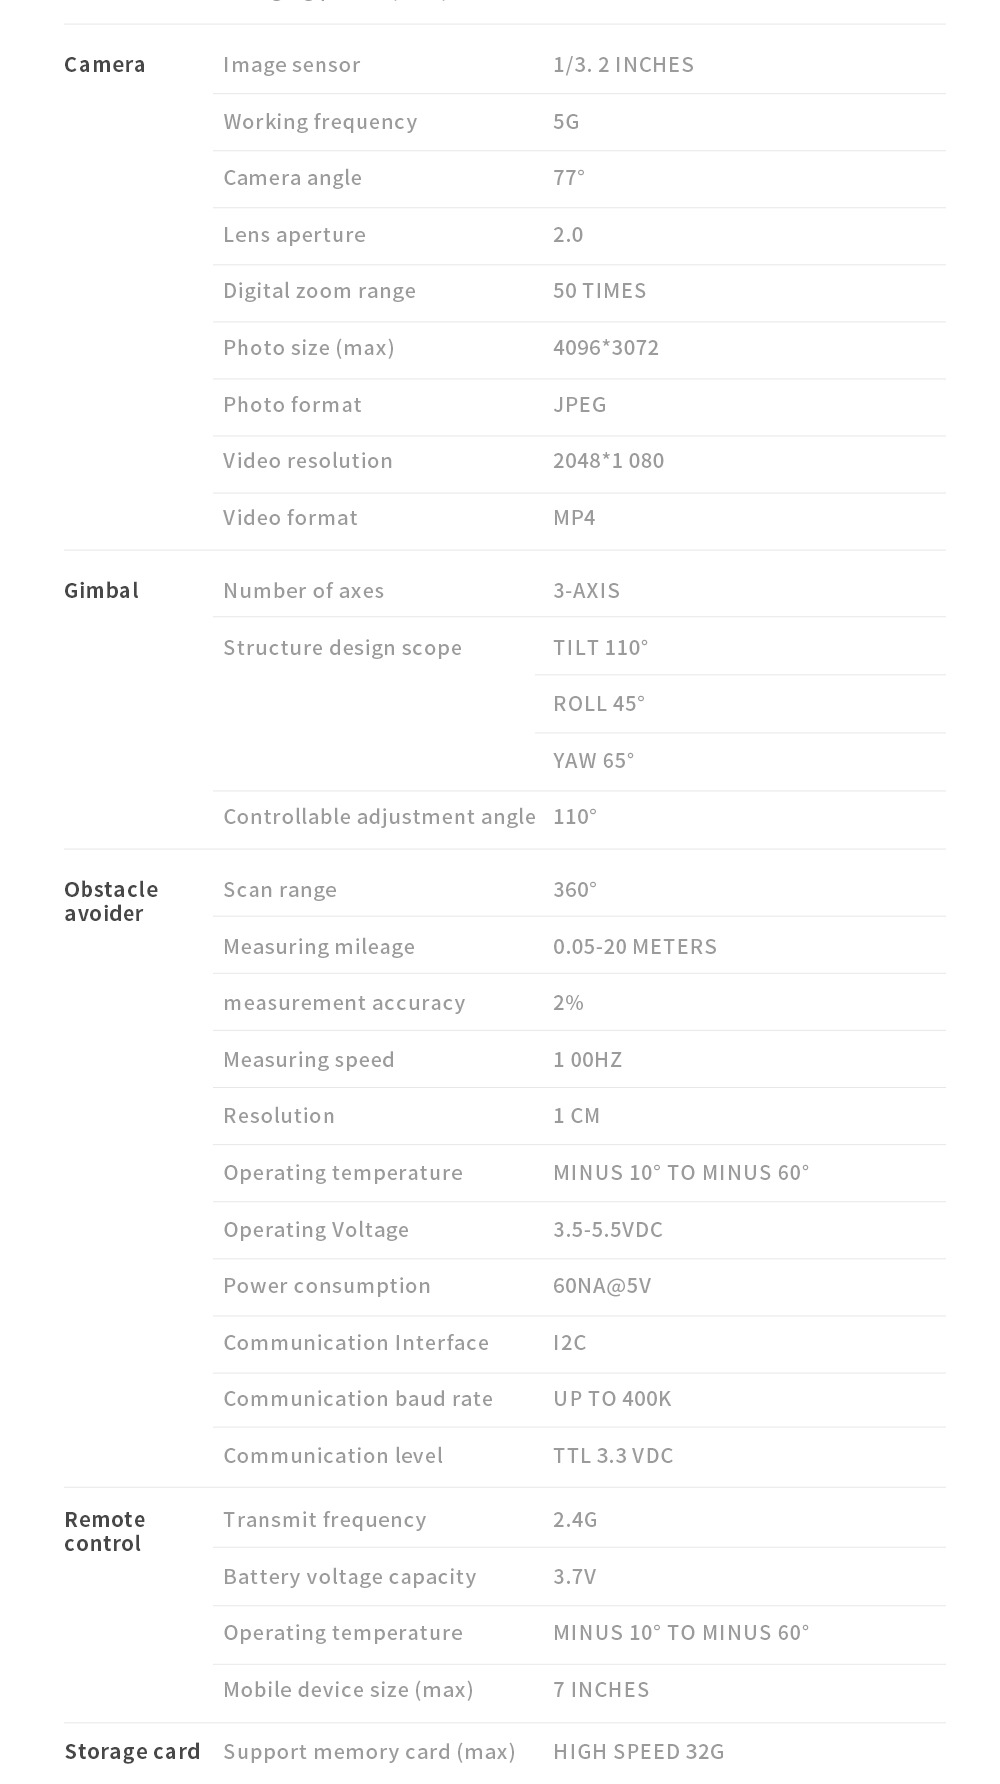Click the Measuring speed label
Viewport: 1000px width, 1784px height.
coord(309,1060)
